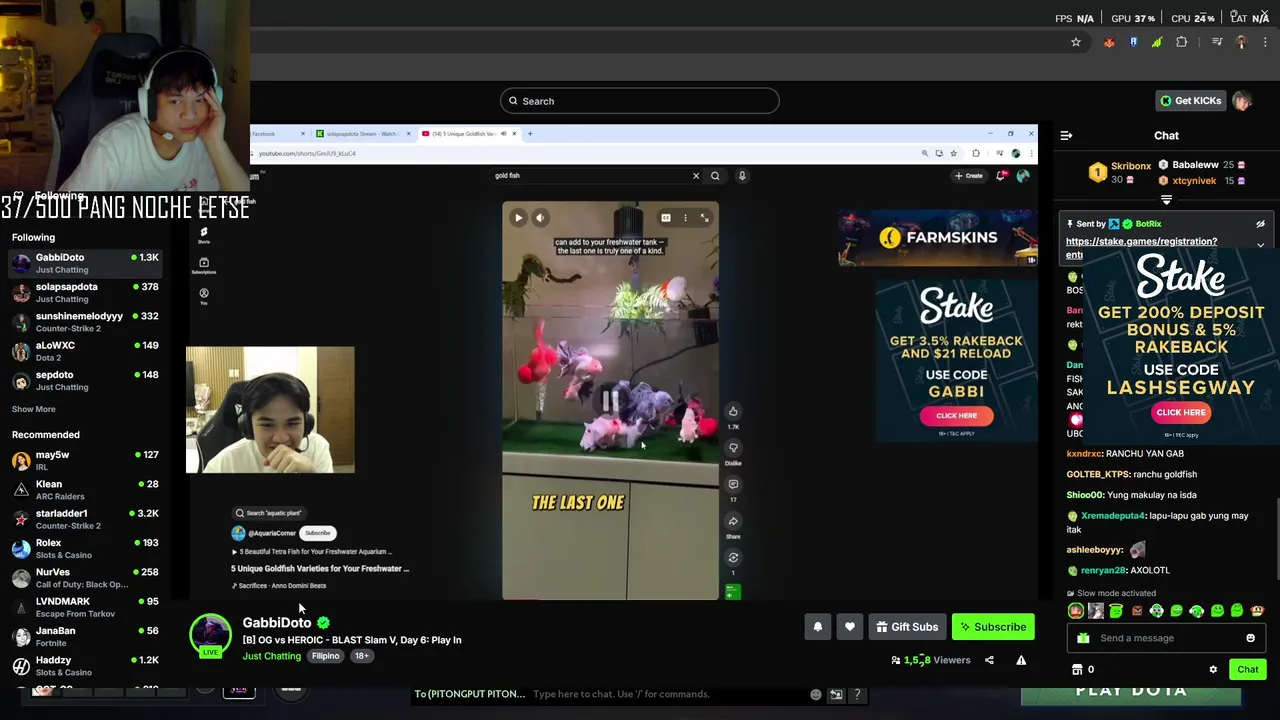Click the Send a message field
Image resolution: width=1280 pixels, height=720 pixels.
pos(1166,638)
